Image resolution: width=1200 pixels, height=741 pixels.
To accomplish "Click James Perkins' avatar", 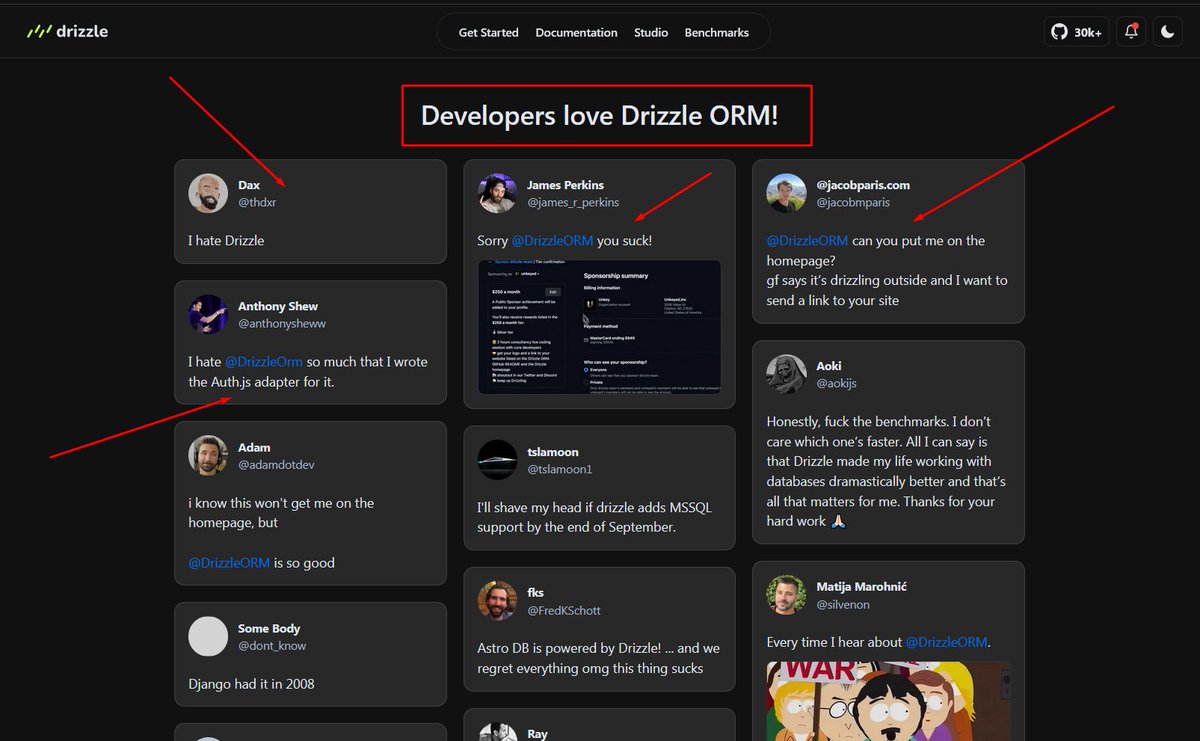I will (x=497, y=193).
